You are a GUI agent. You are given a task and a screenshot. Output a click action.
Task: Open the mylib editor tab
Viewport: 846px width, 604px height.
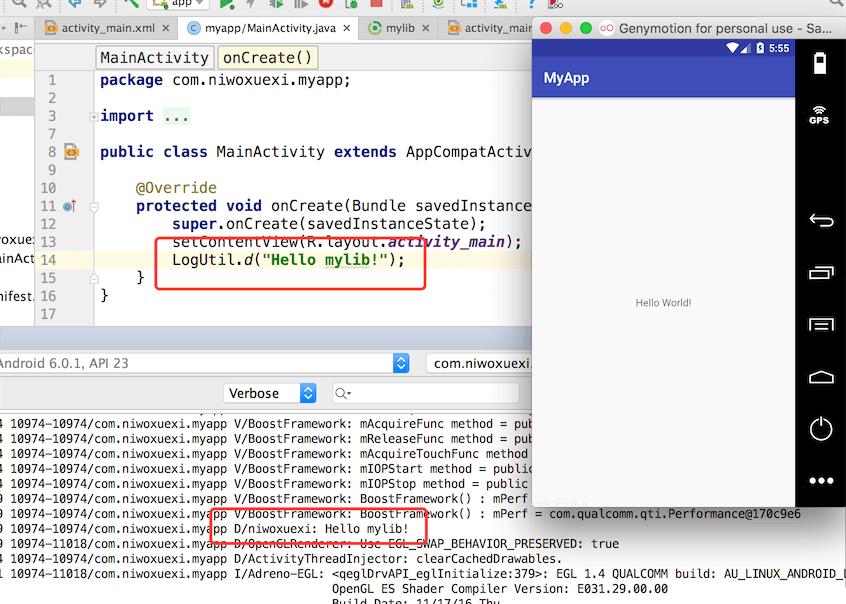tap(399, 28)
